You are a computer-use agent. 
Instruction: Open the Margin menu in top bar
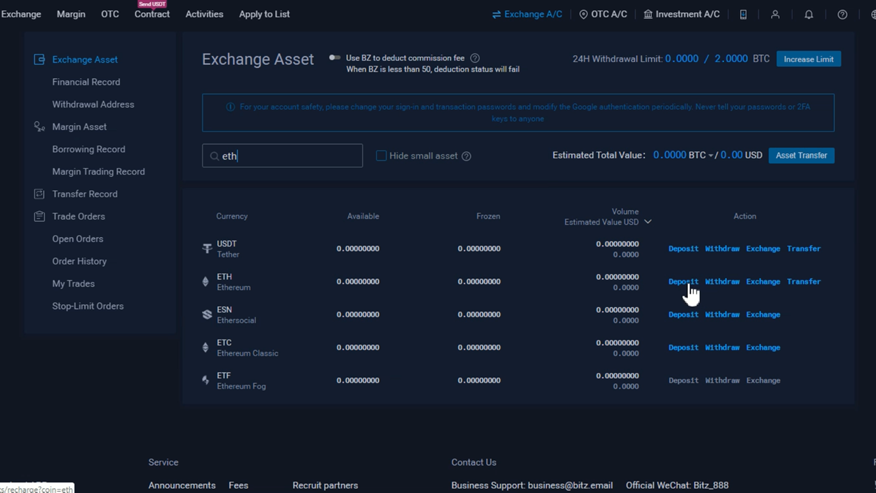[71, 14]
